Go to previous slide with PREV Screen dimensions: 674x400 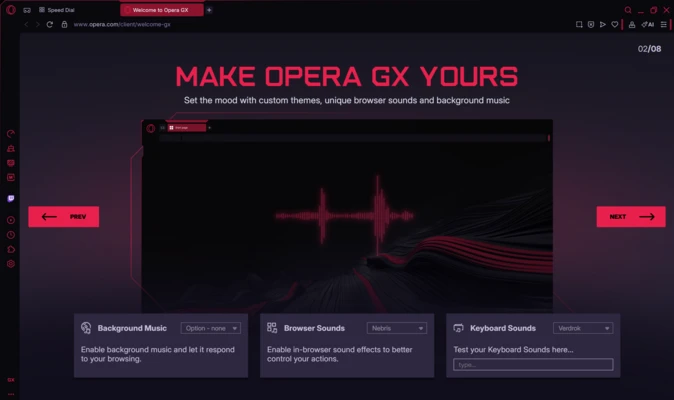click(x=64, y=217)
